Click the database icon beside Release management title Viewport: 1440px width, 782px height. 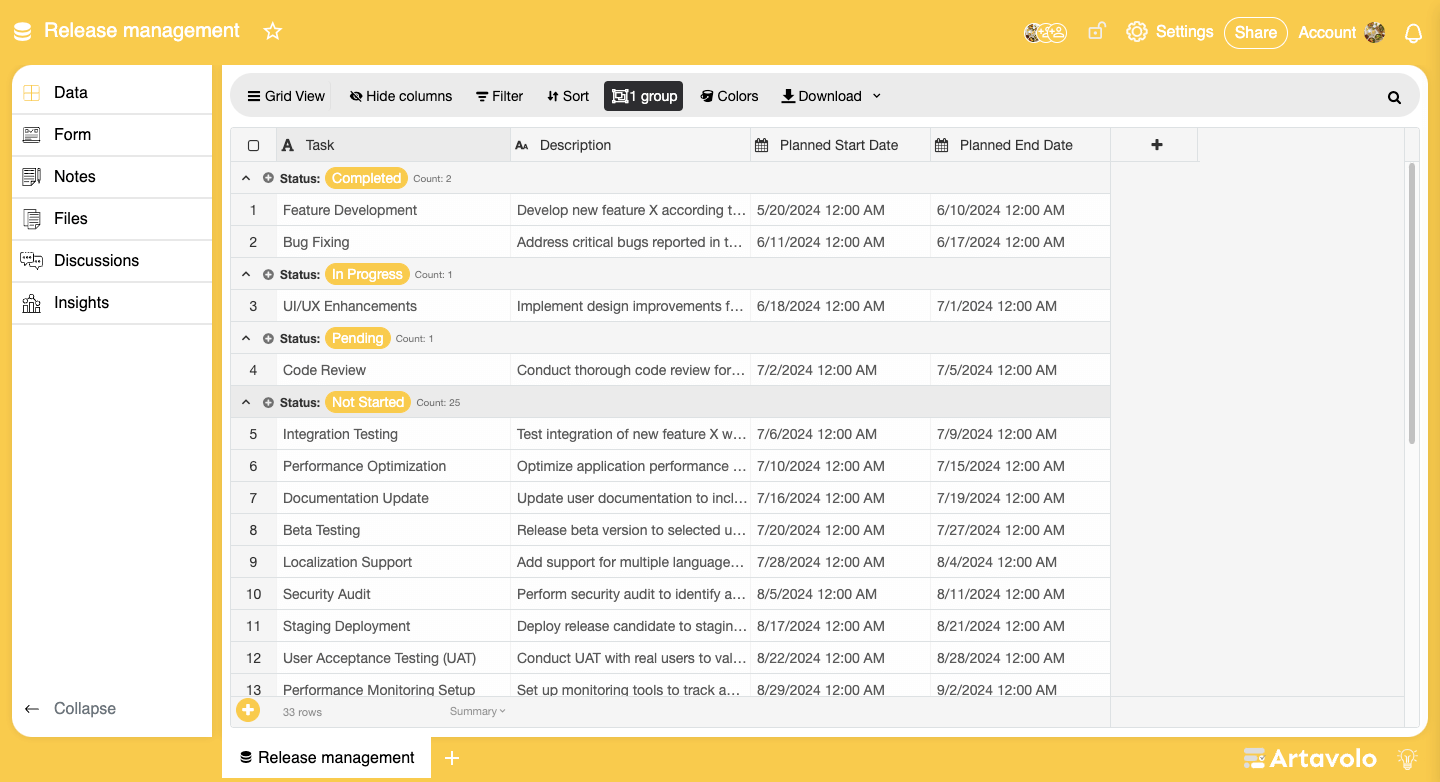coord(23,31)
